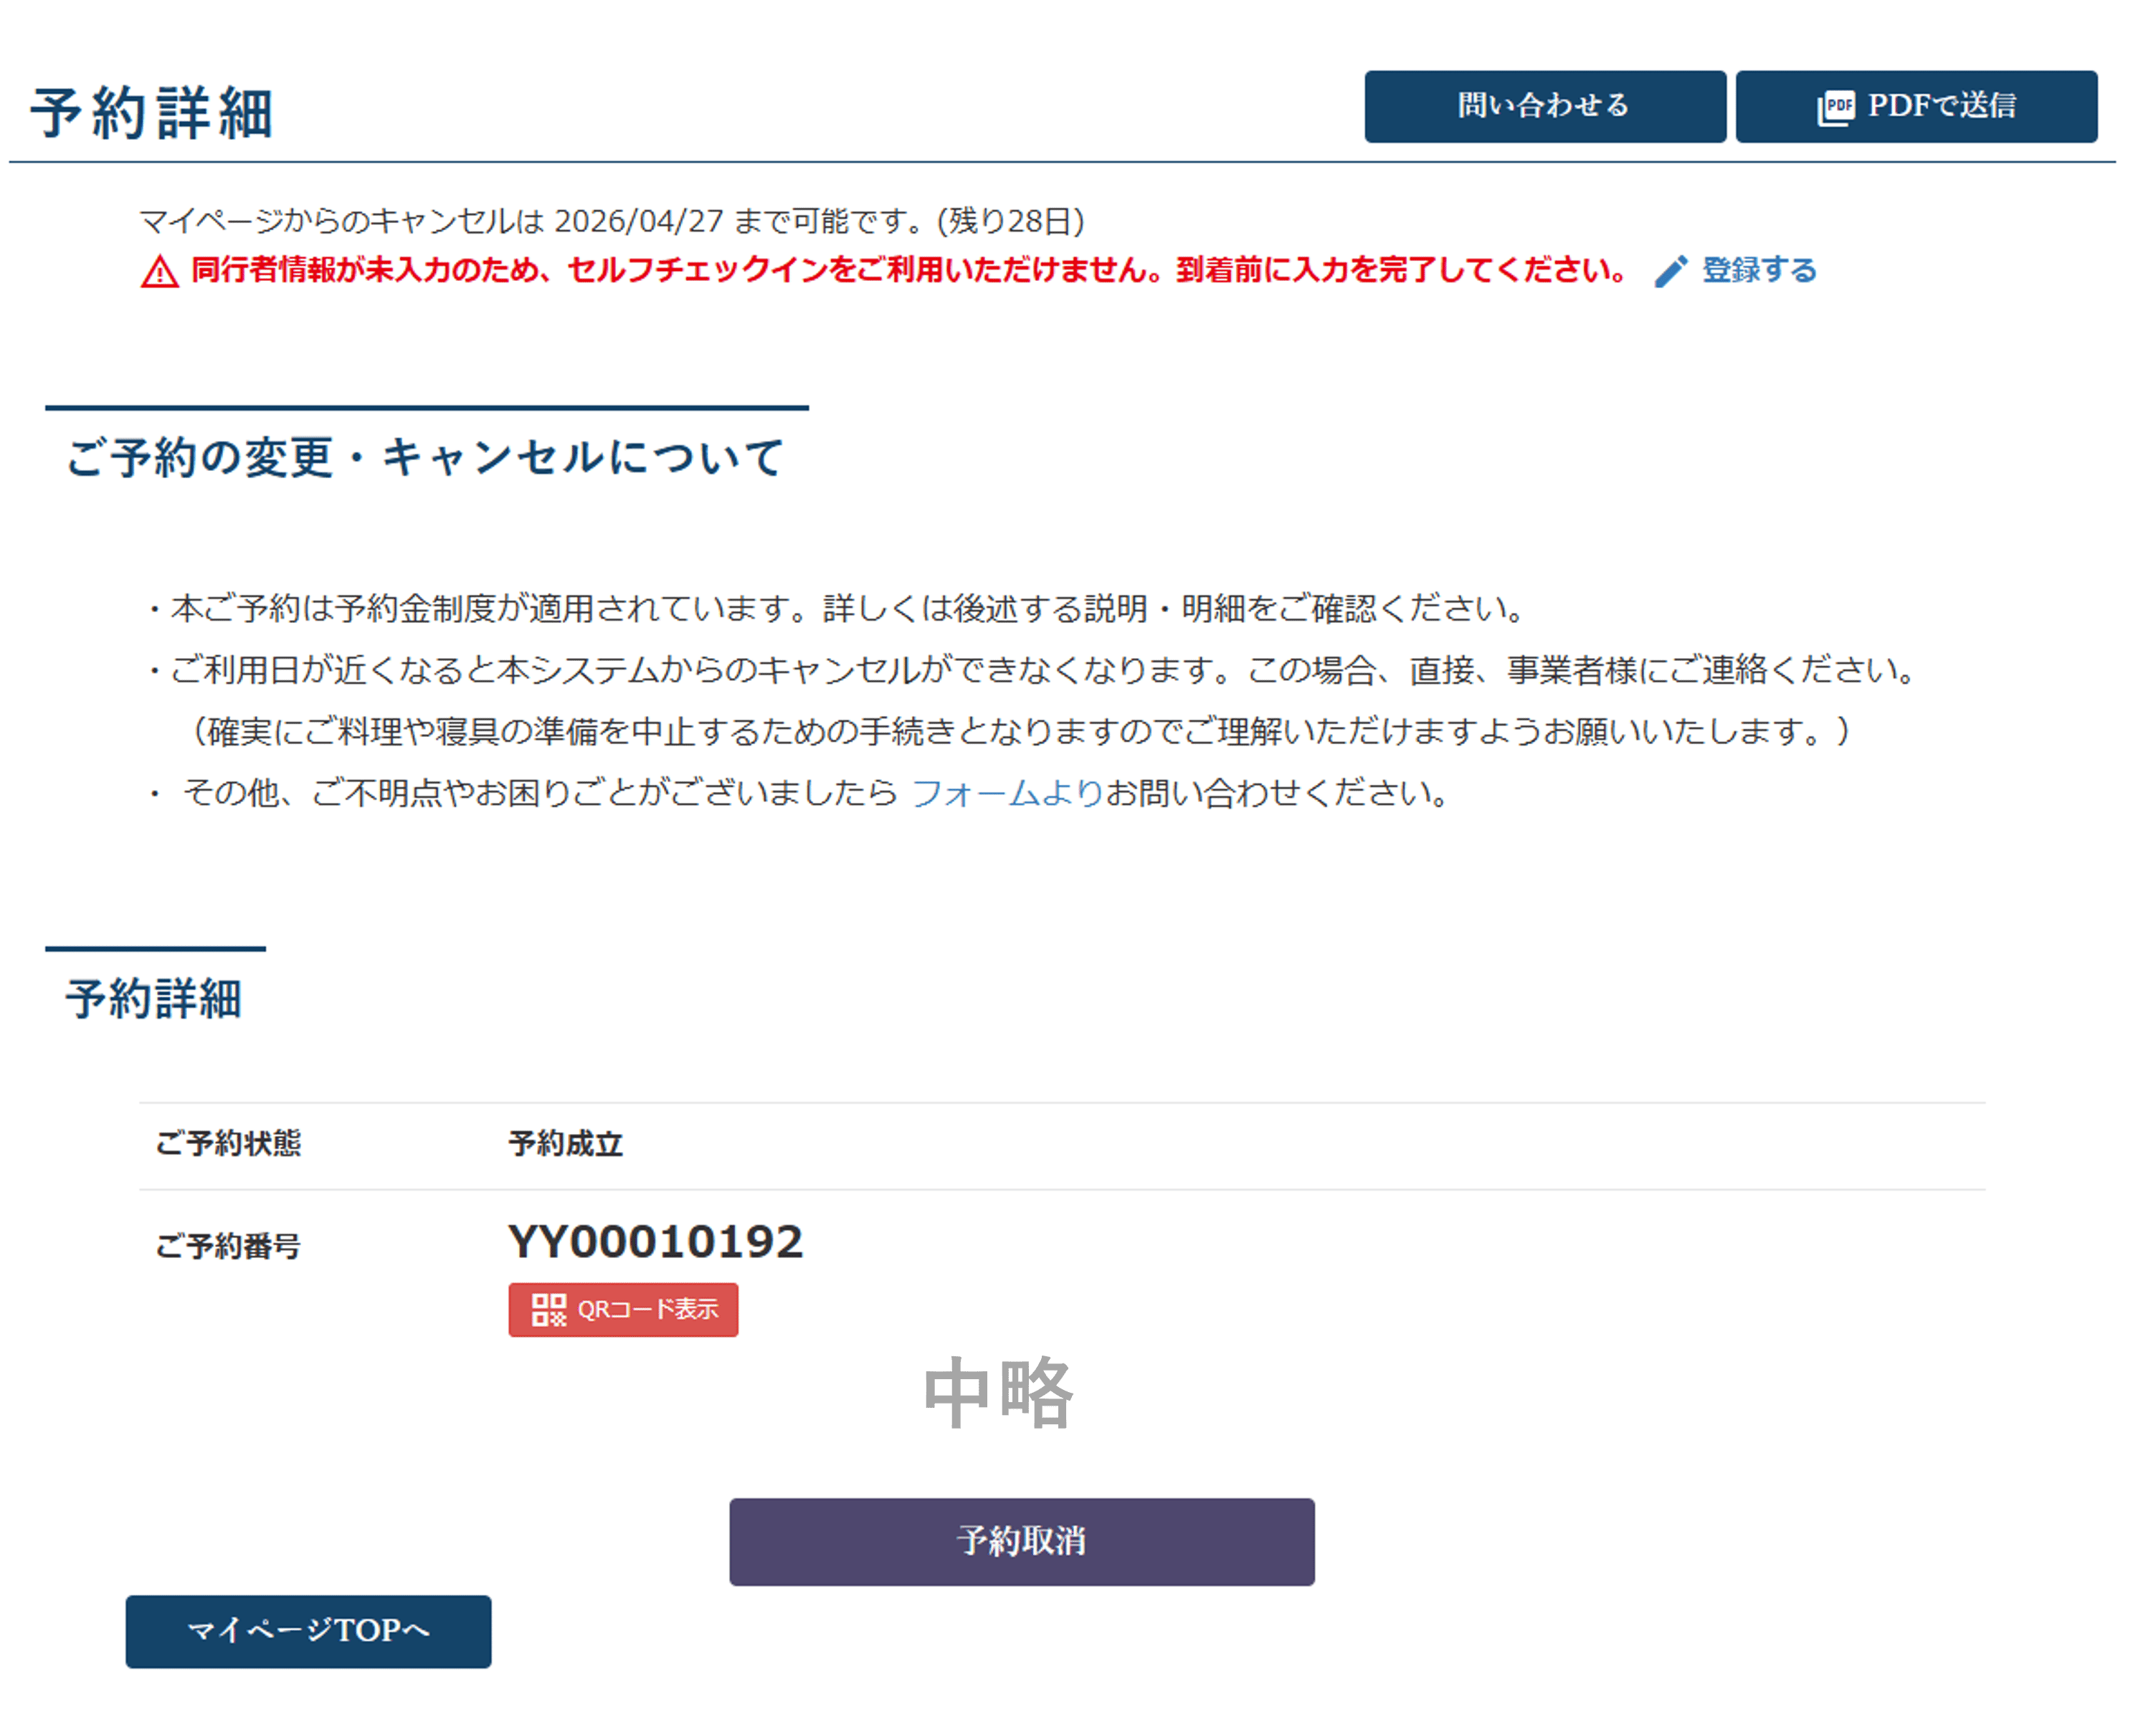
Task: Click the QR code icon
Action: click(548, 1309)
